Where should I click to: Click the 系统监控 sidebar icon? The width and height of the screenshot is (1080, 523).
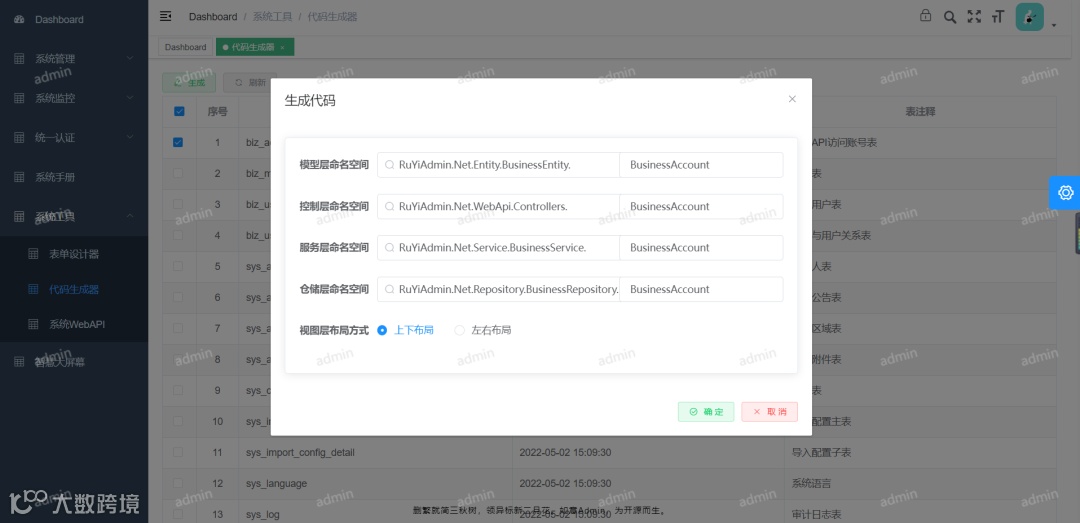[x=19, y=98]
